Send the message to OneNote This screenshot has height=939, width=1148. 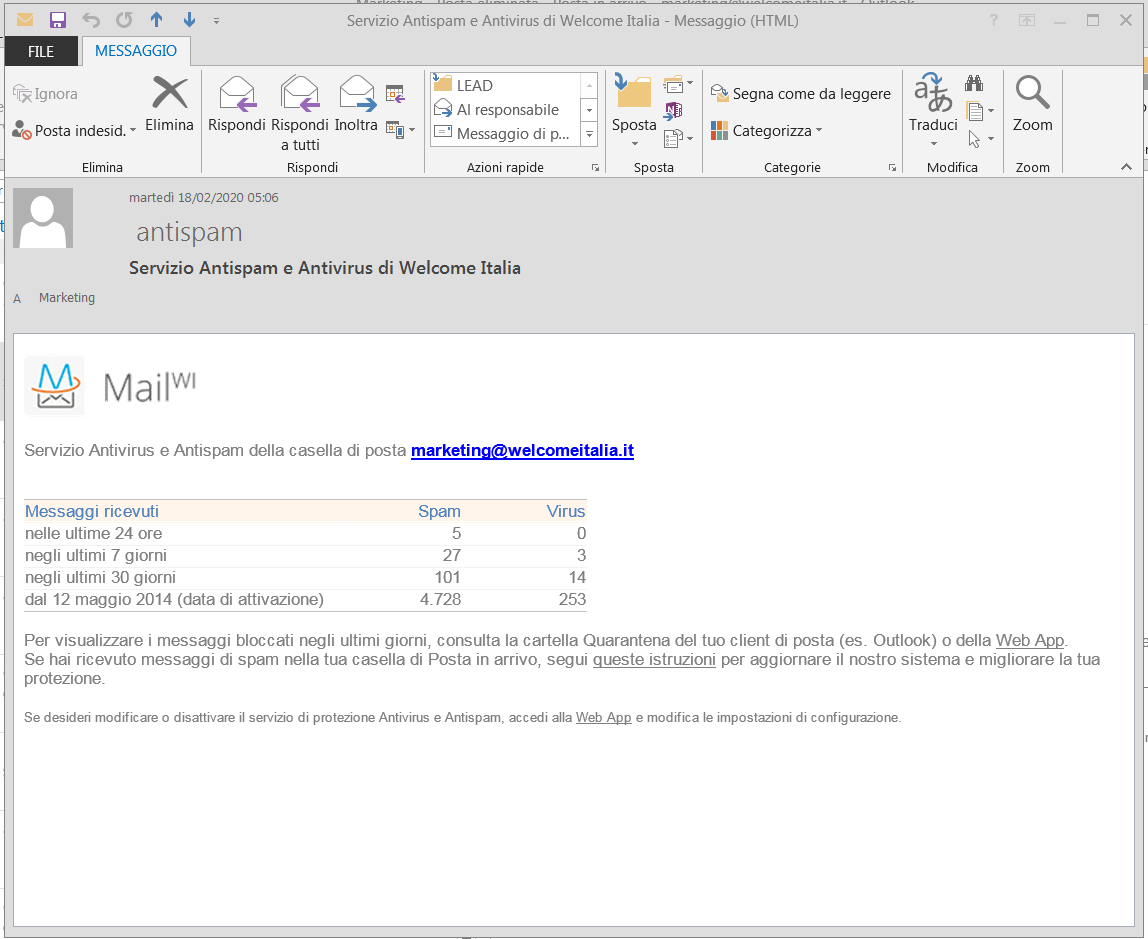click(673, 111)
